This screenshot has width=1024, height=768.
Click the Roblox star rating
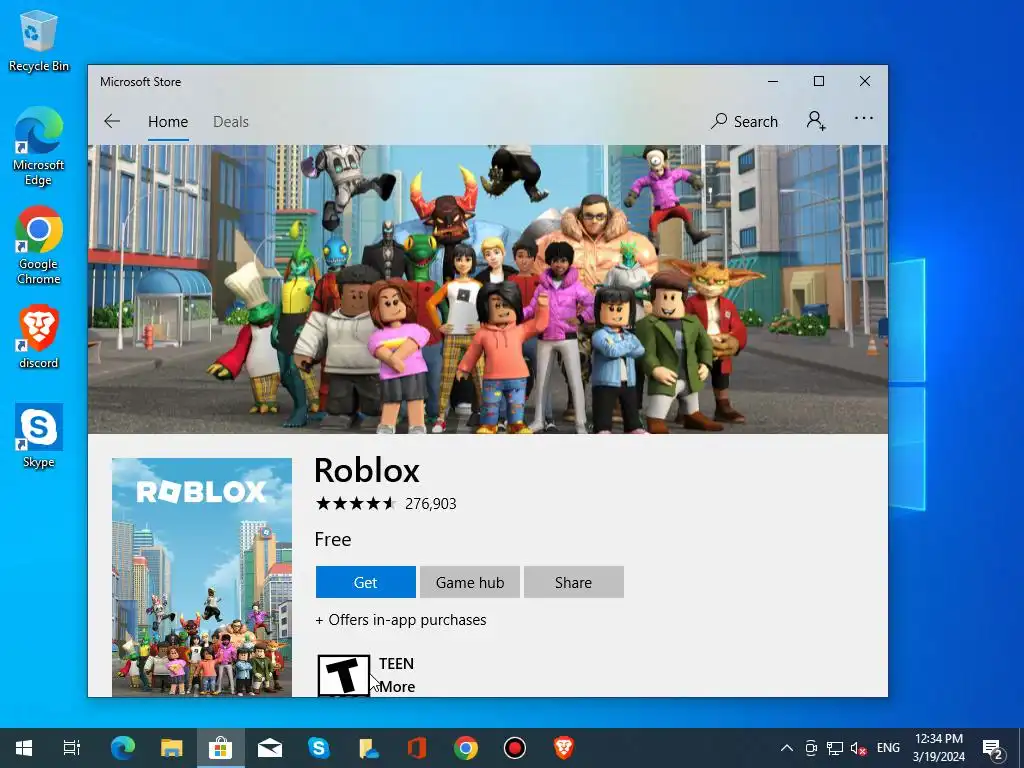click(355, 504)
